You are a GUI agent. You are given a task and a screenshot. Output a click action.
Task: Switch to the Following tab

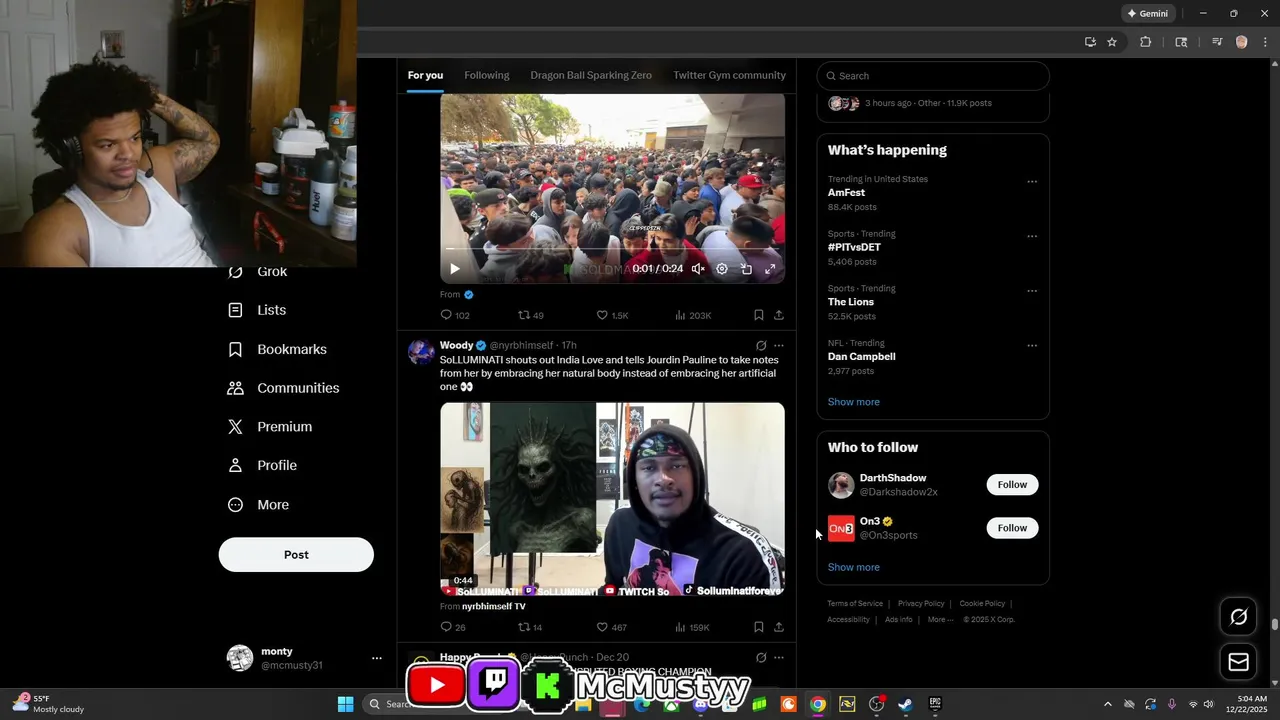click(487, 75)
